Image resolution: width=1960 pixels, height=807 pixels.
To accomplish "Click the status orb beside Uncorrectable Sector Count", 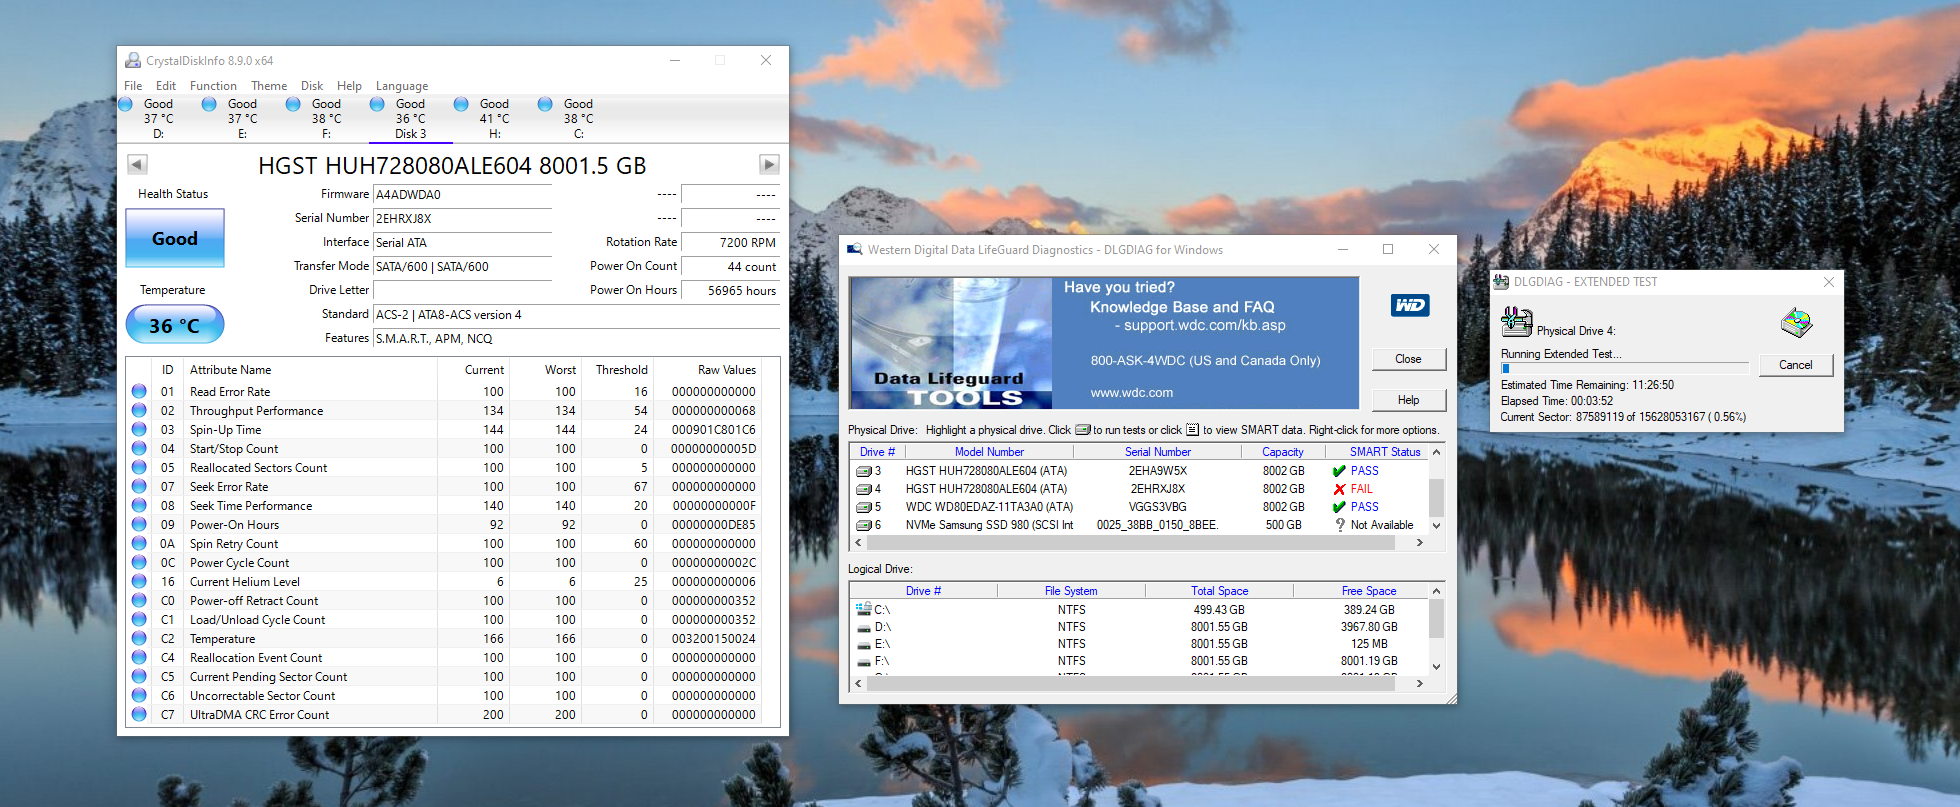I will pyautogui.click(x=139, y=696).
